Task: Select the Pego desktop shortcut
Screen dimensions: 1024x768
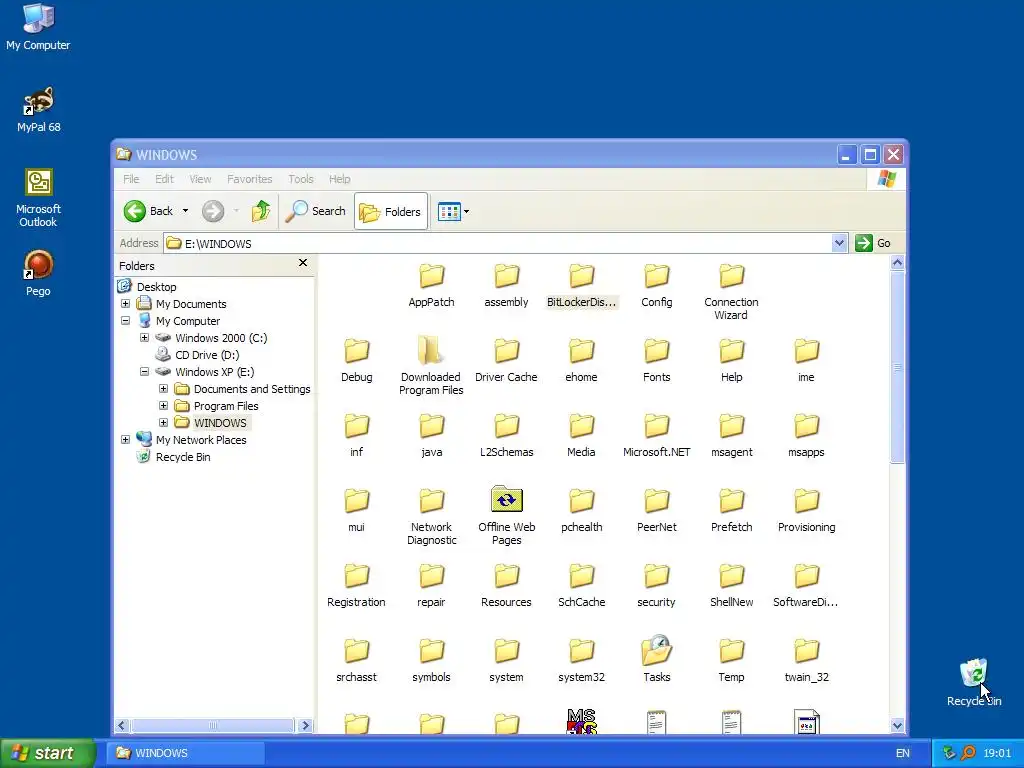Action: pyautogui.click(x=39, y=273)
